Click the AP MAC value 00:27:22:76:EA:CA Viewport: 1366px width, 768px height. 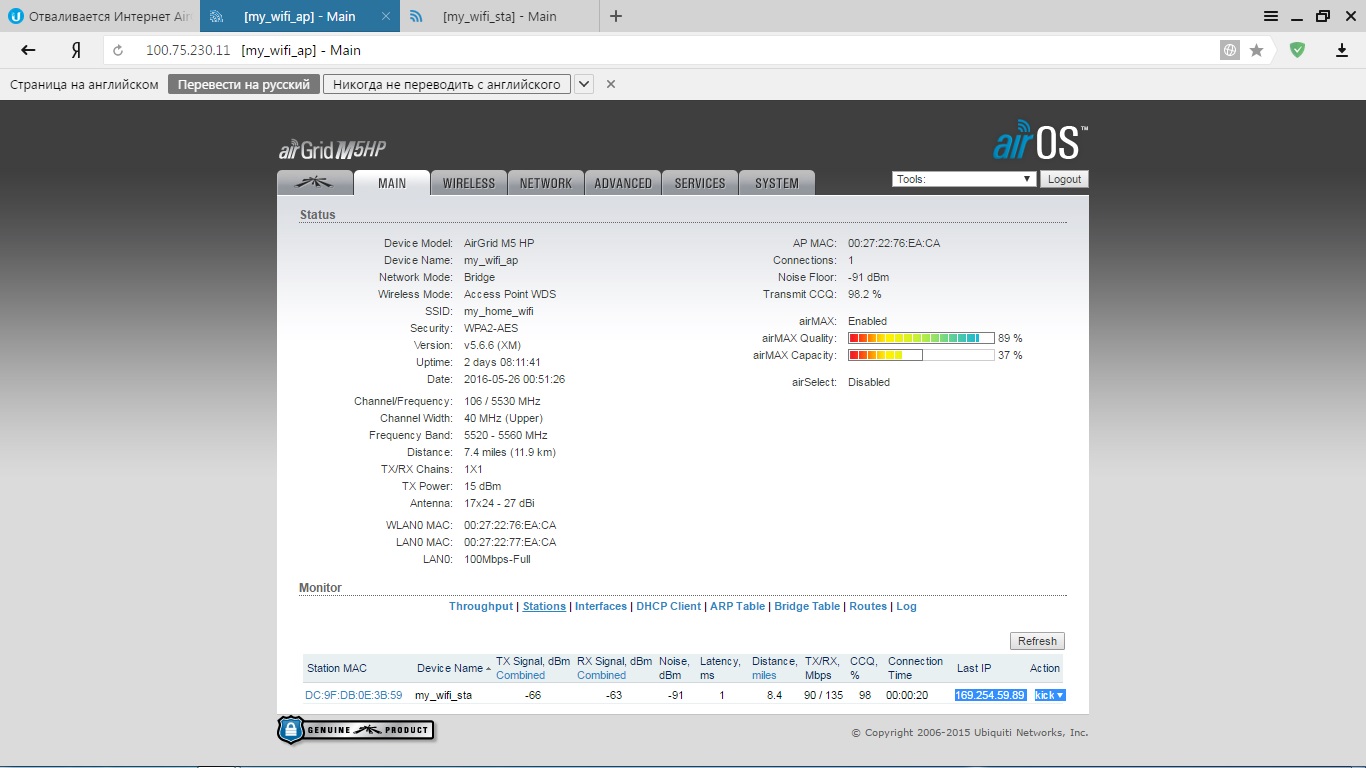tap(894, 243)
